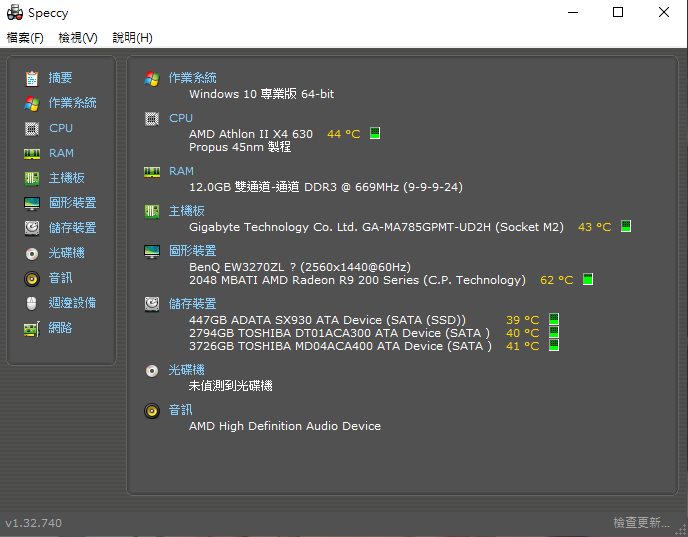Click the AMD High Definition Audio Device text

pos(285,426)
